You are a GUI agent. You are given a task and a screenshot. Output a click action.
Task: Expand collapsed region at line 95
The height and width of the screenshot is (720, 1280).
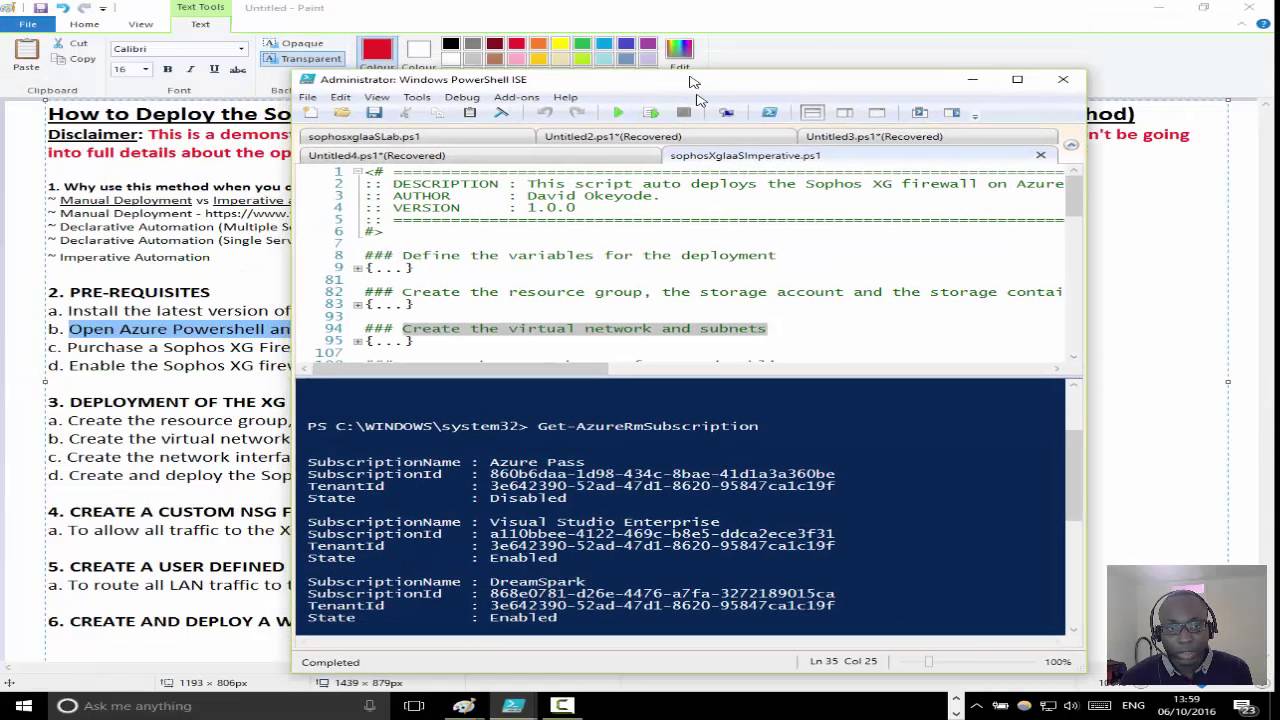pos(358,341)
